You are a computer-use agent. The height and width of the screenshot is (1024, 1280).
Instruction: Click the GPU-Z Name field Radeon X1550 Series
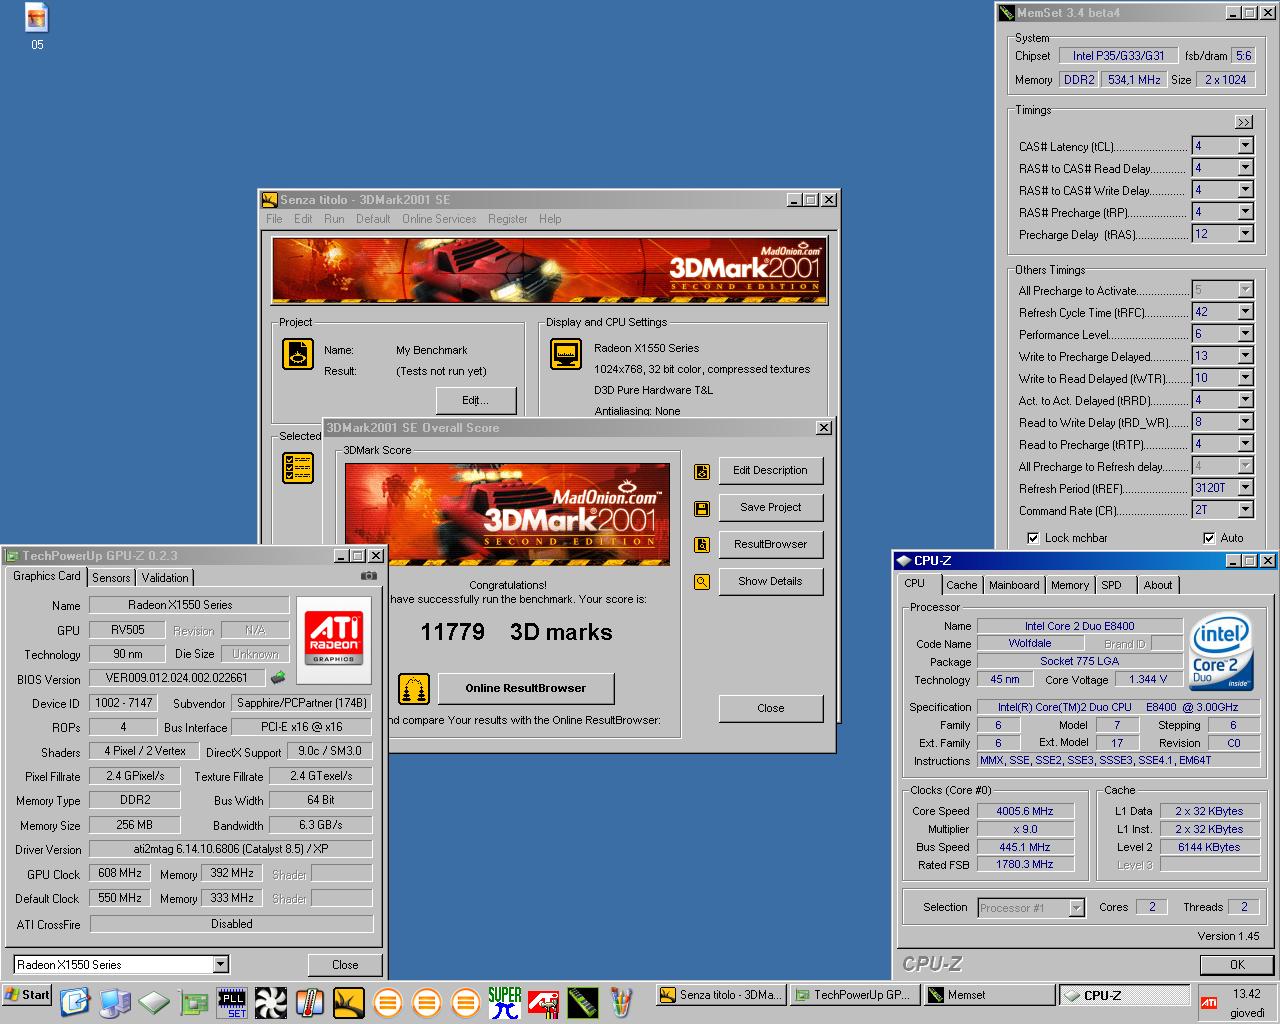[189, 605]
